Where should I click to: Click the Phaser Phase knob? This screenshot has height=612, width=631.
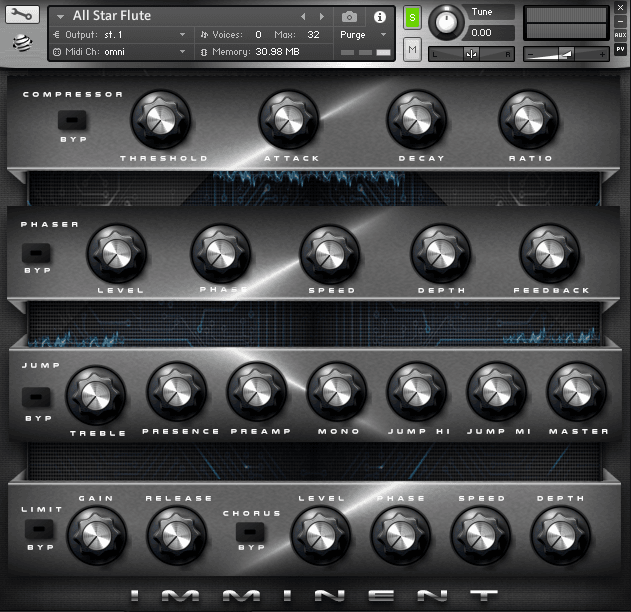[x=221, y=254]
